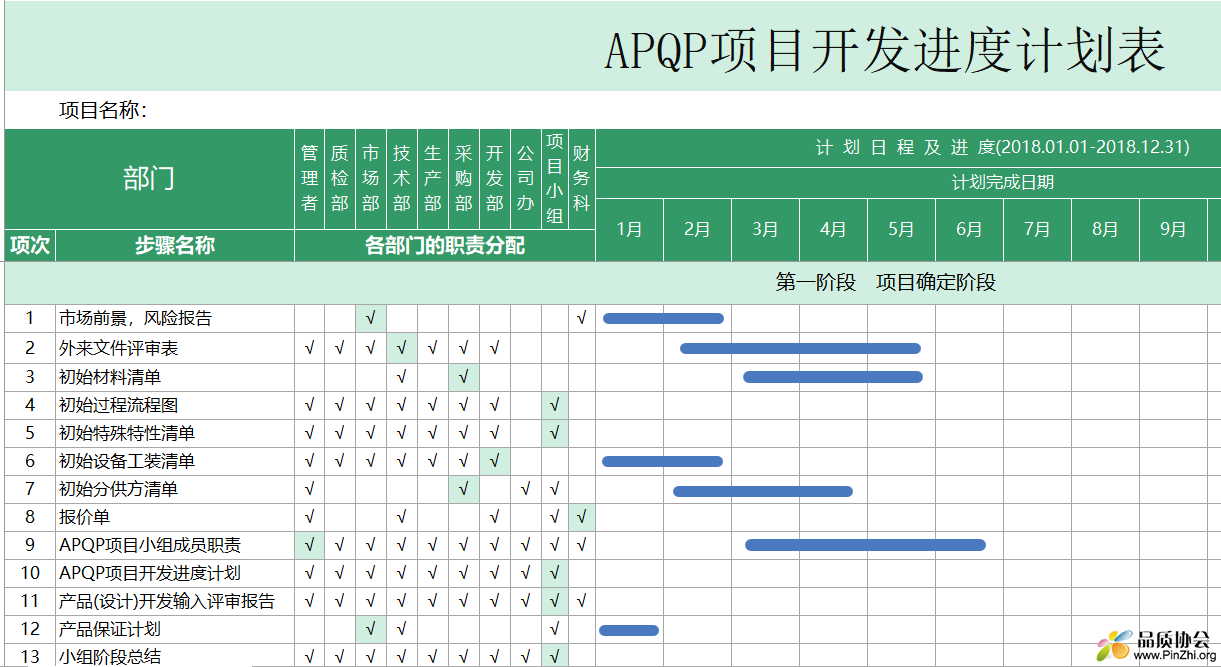The image size is (1221, 667).
Task: Select the 管理者 column header
Action: coord(309,179)
